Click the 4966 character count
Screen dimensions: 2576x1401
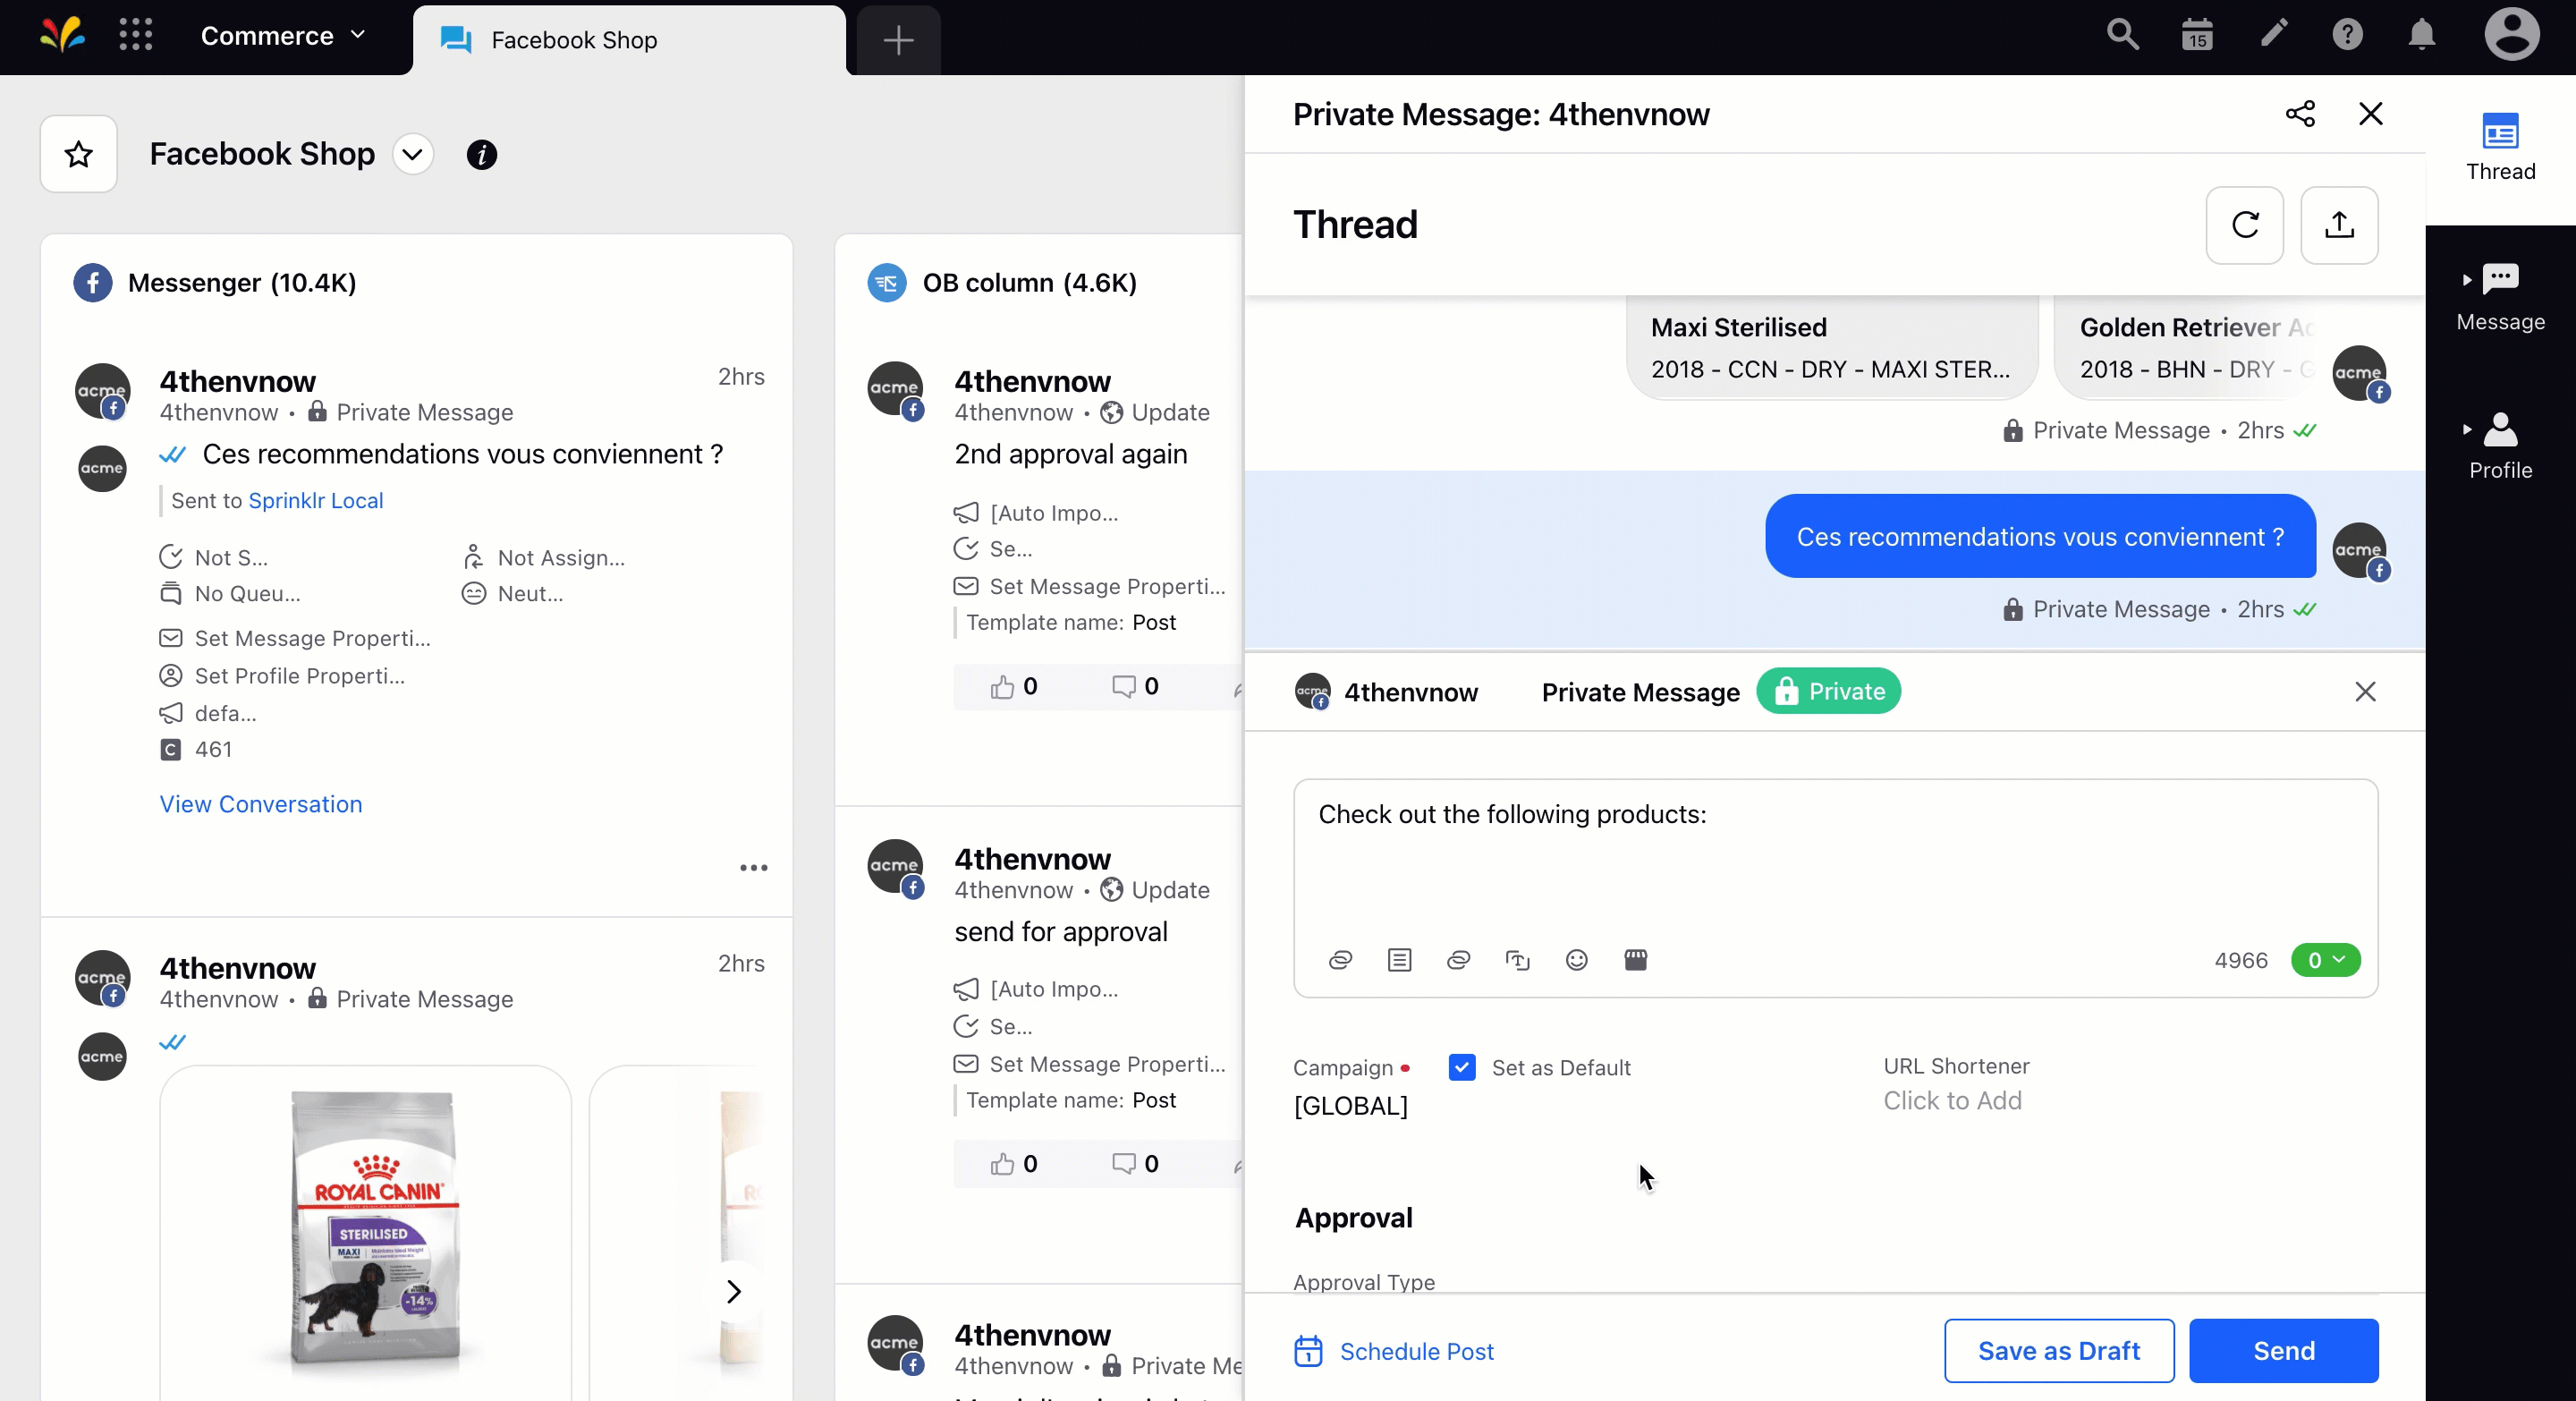[2240, 960]
